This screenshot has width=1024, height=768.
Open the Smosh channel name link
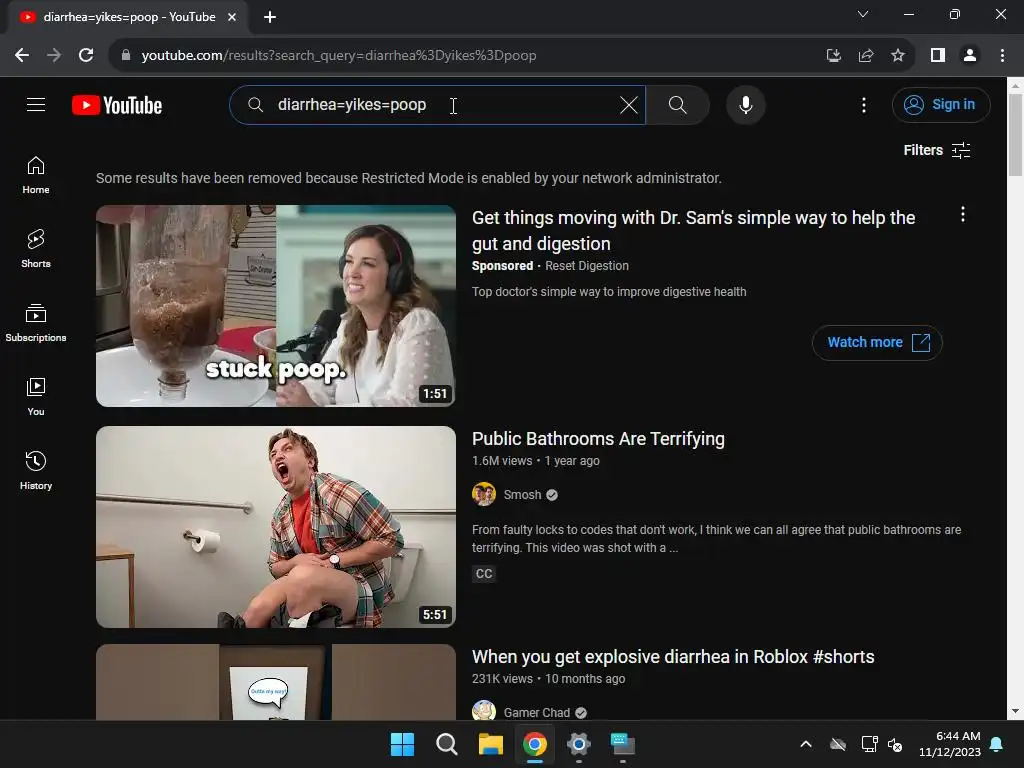click(x=522, y=495)
